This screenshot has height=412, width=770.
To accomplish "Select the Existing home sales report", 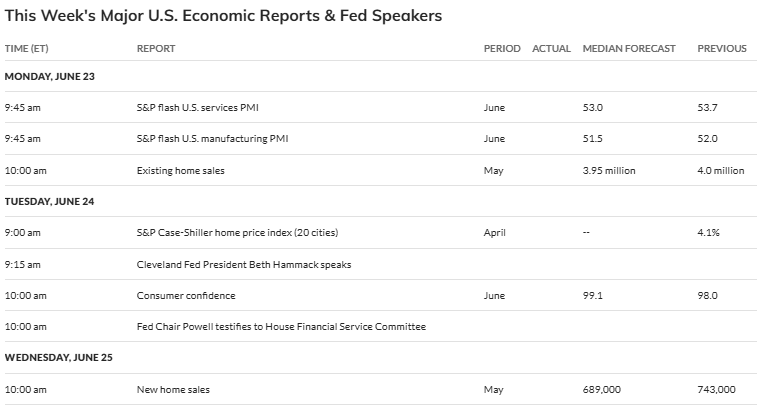I will point(180,170).
